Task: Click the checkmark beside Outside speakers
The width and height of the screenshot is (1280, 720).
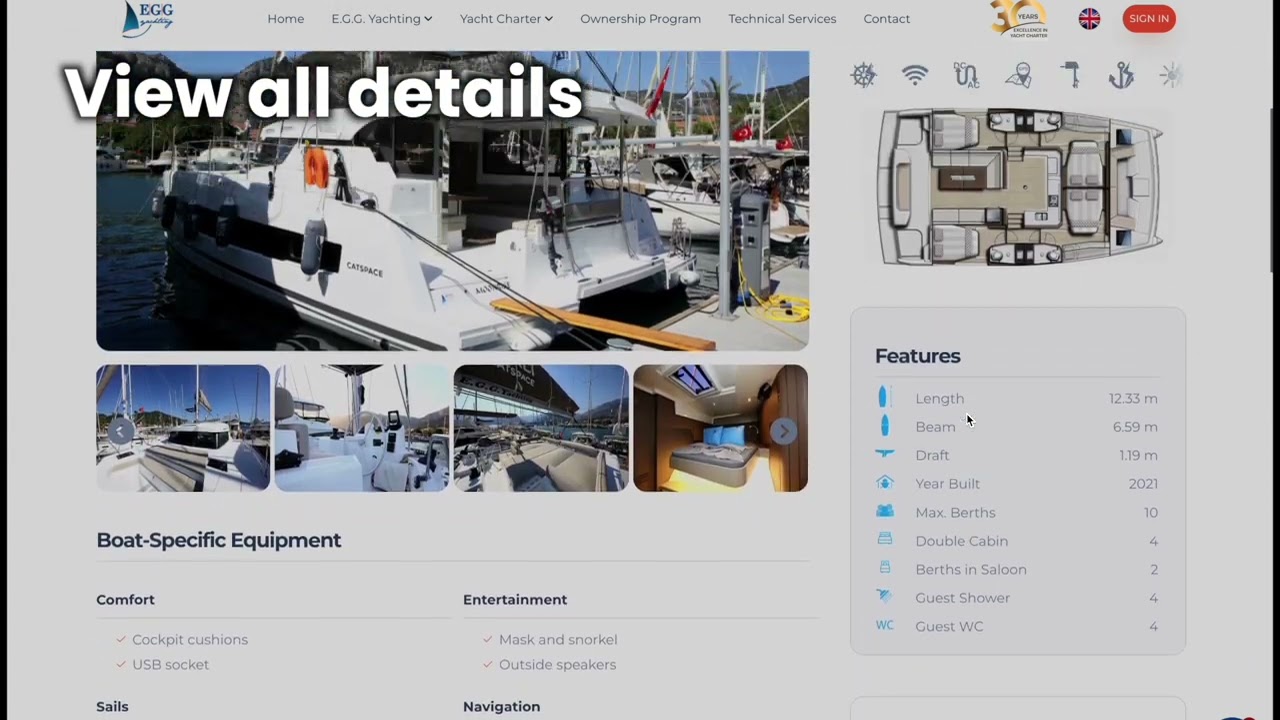Action: coord(488,665)
